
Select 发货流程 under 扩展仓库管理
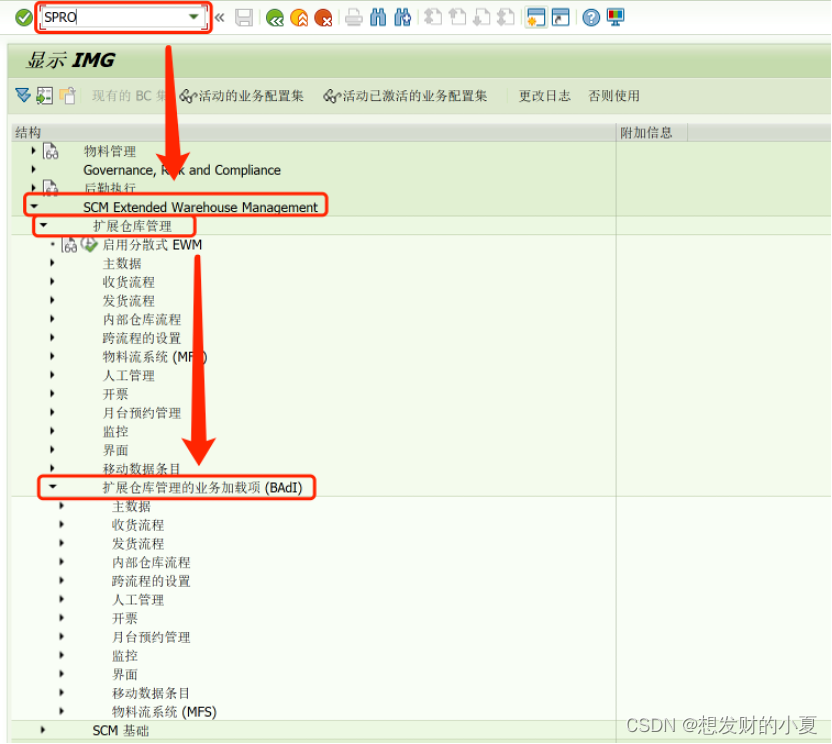tap(129, 301)
